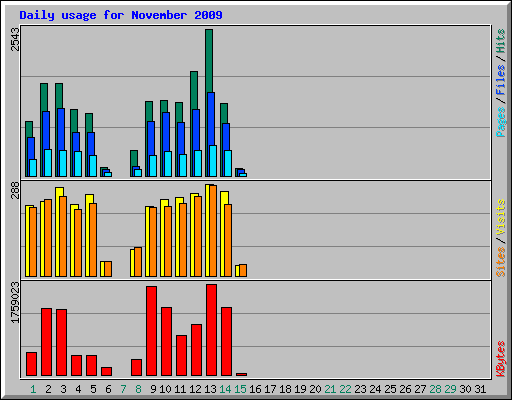This screenshot has height=400, width=512.
Task: Click day "31" on the date axis
Action: [480, 389]
